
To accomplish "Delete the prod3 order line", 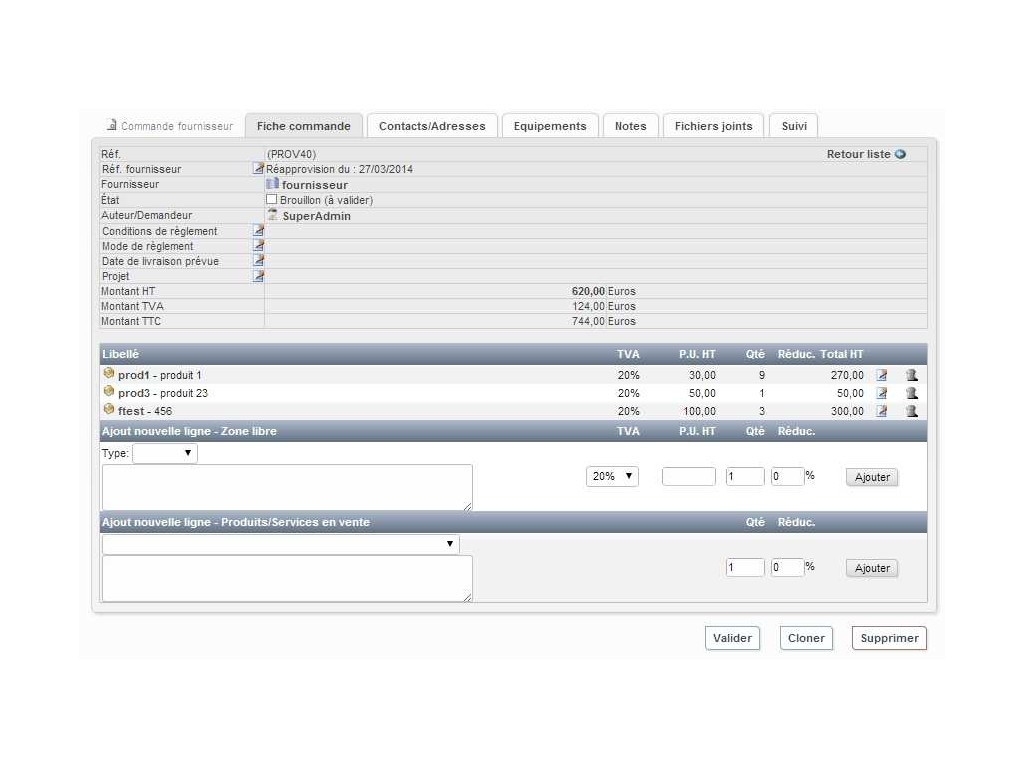I will (x=911, y=394).
